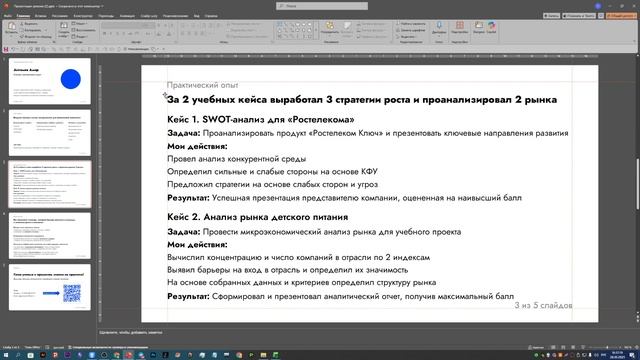Select the slide 5 thumbnail with the QR code
Viewport: 640px width, 360px height.
click(x=50, y=287)
